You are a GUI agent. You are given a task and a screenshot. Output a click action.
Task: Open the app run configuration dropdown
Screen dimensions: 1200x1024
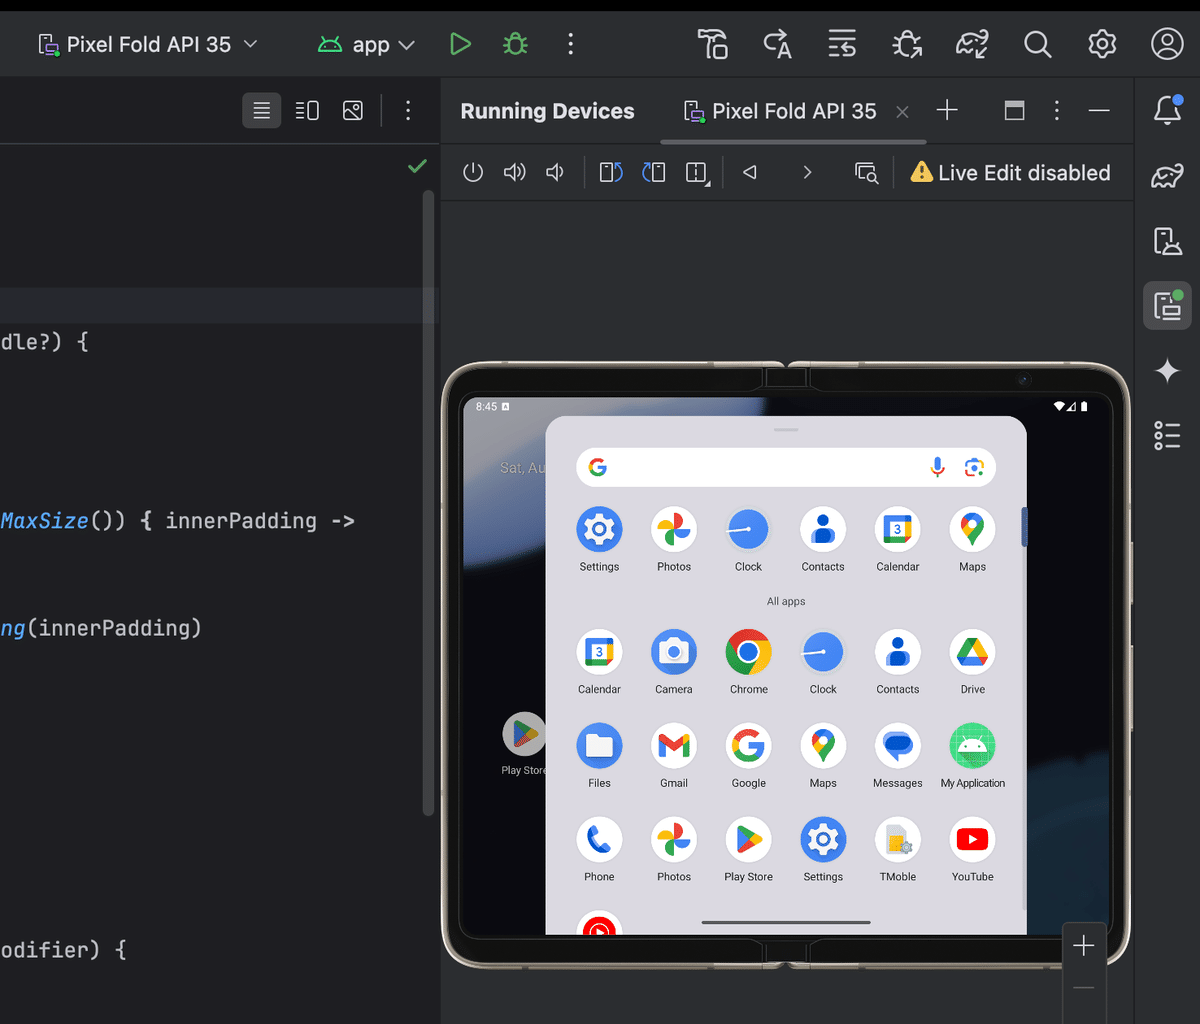(x=366, y=44)
